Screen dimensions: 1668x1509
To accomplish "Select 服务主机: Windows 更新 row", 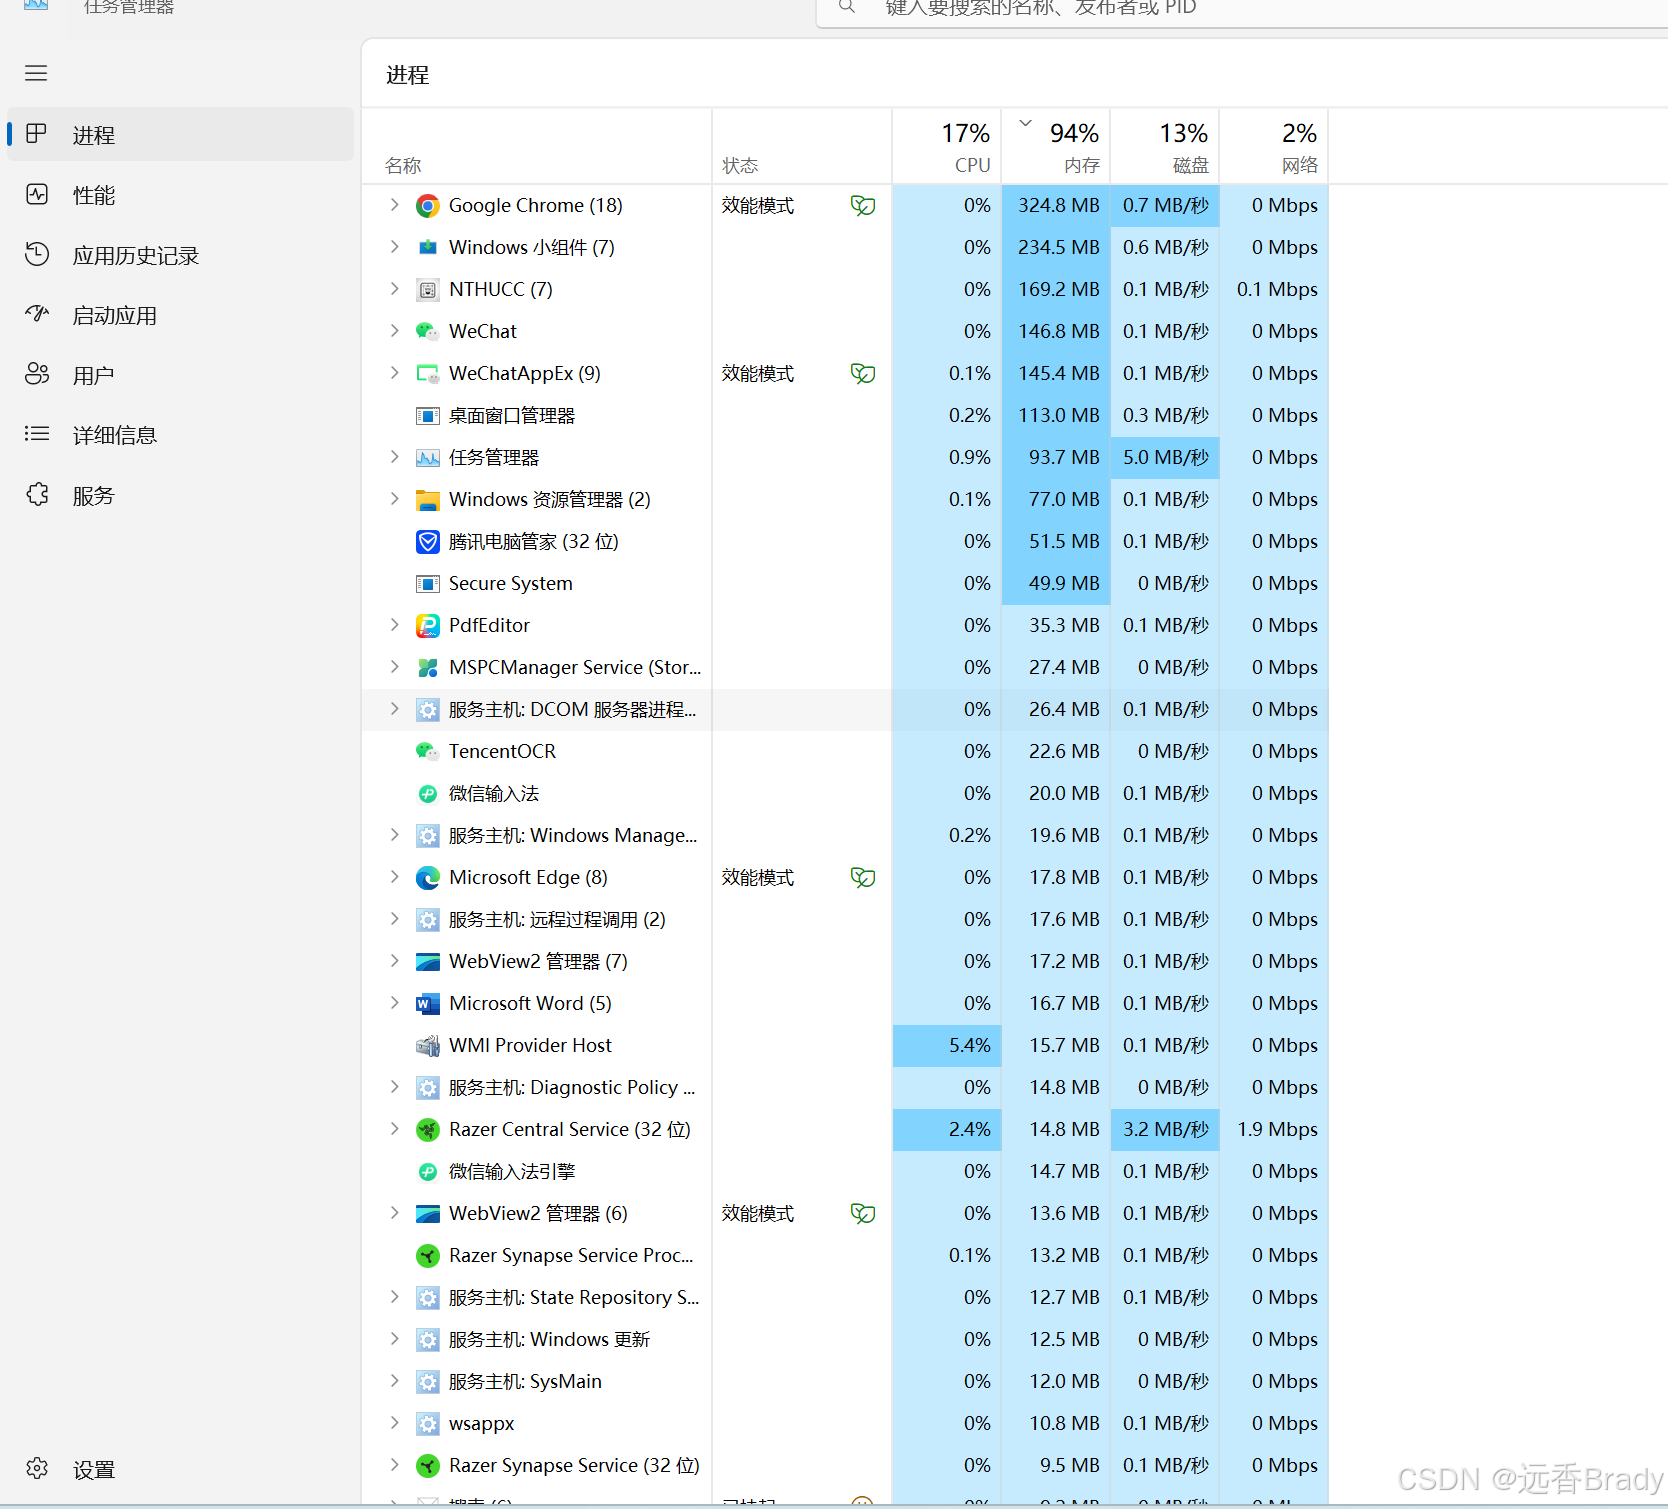I will (845, 1339).
